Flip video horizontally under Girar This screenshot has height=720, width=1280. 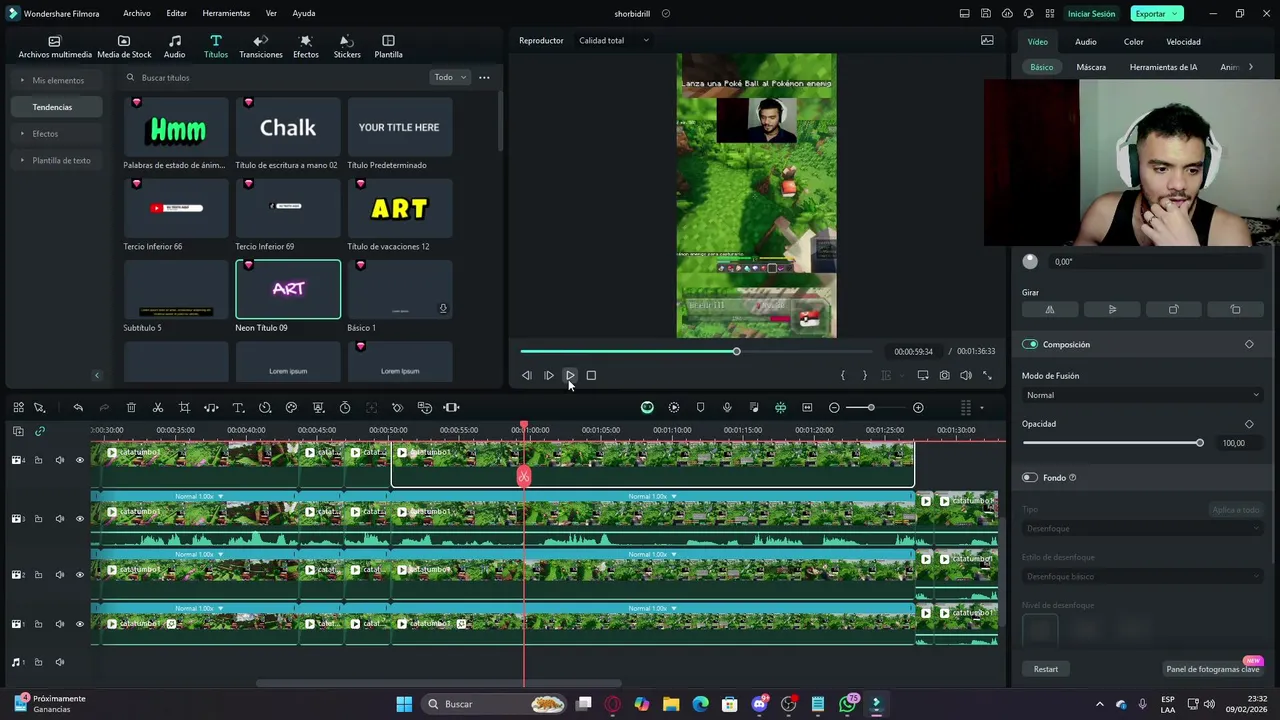click(x=1050, y=309)
